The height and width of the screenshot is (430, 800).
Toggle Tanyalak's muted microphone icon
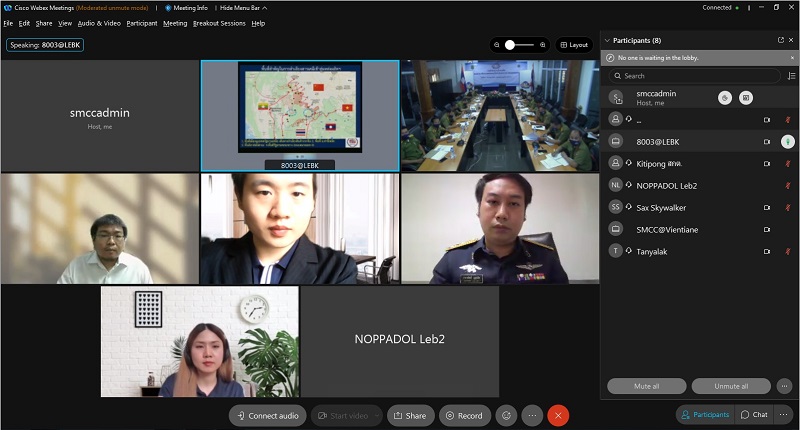(x=787, y=251)
